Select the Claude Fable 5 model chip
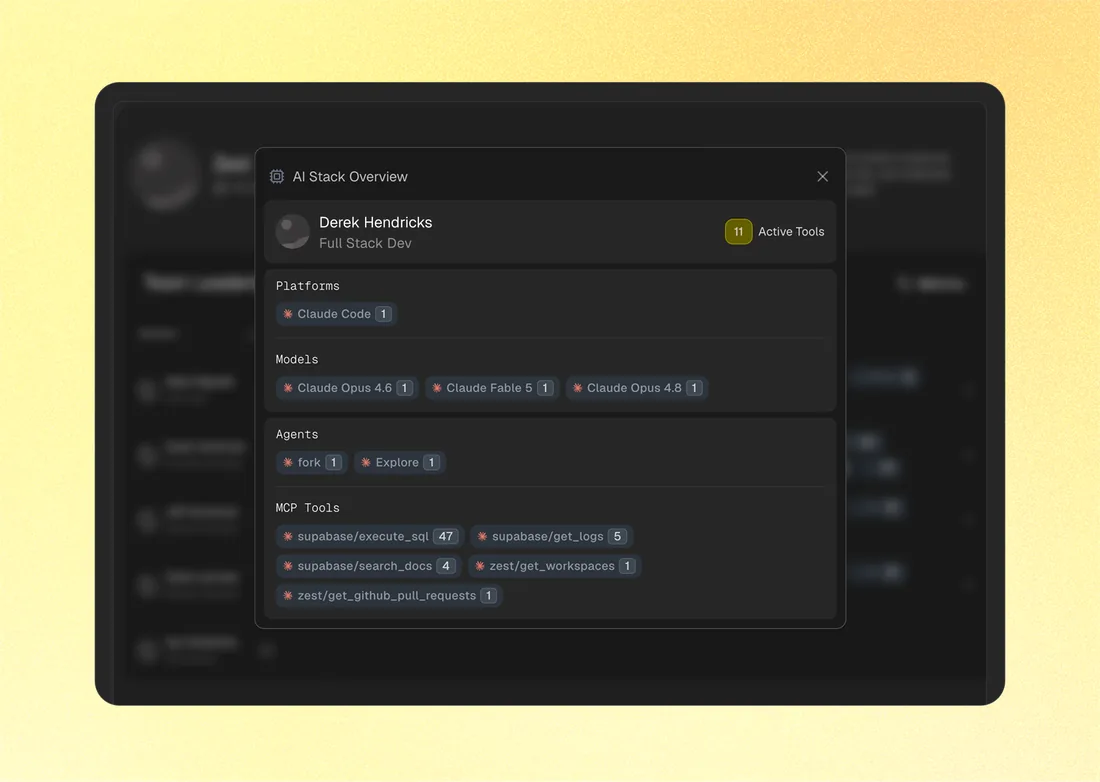The image size is (1100, 782). (x=492, y=388)
